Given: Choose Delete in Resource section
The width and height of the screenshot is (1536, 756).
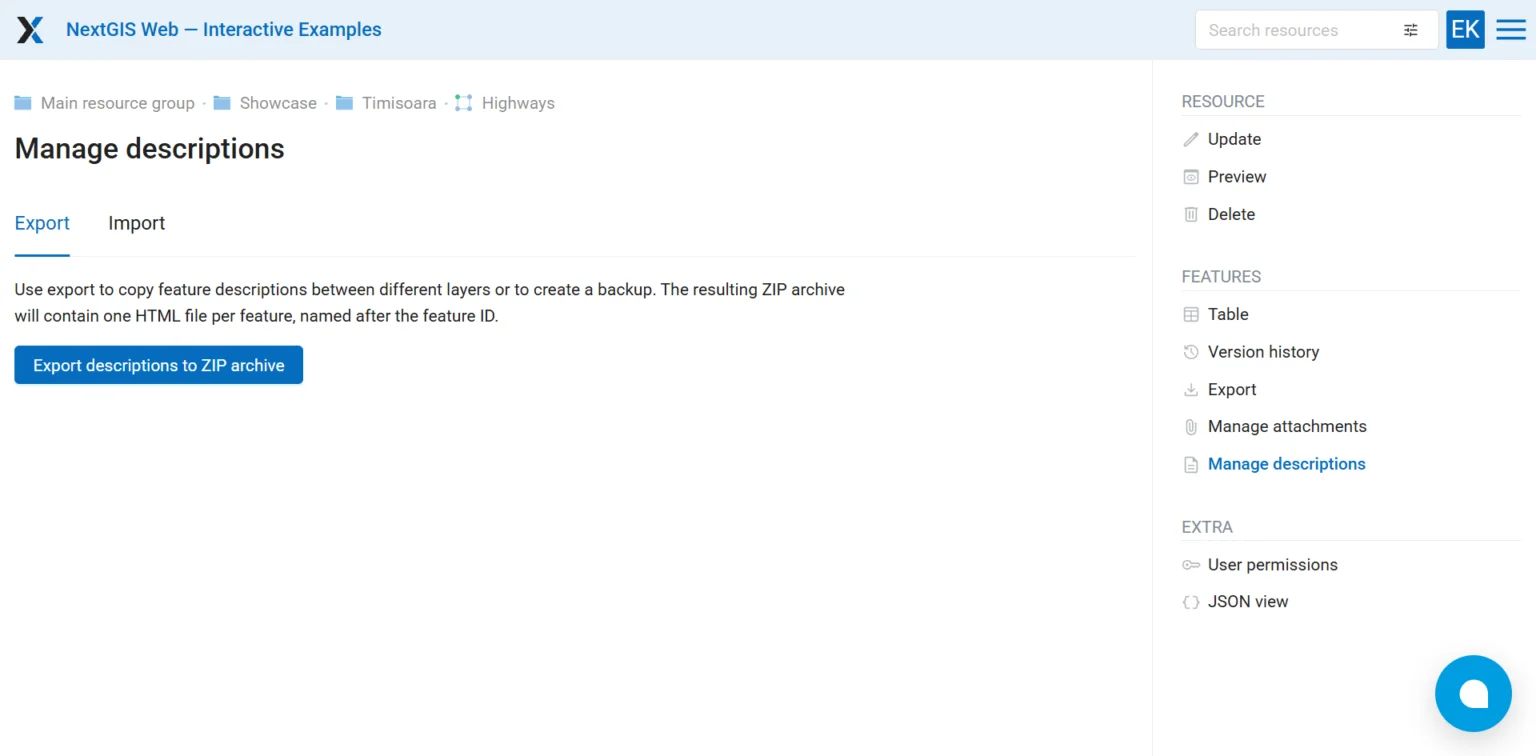Looking at the screenshot, I should point(1231,214).
